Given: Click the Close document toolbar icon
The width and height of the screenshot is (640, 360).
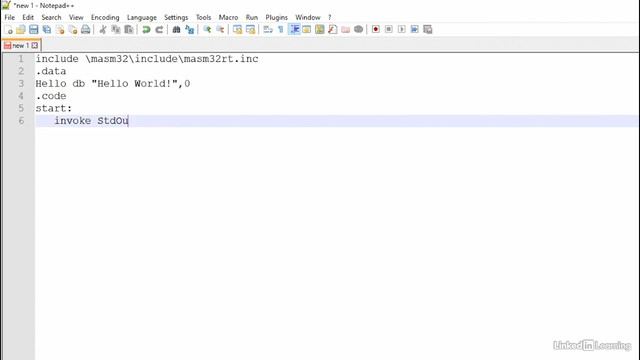Looking at the screenshot, I should coord(60,29).
